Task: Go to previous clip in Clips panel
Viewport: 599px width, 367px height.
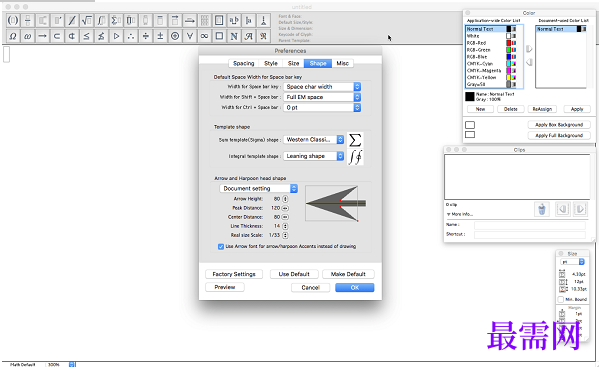Action: [562, 209]
